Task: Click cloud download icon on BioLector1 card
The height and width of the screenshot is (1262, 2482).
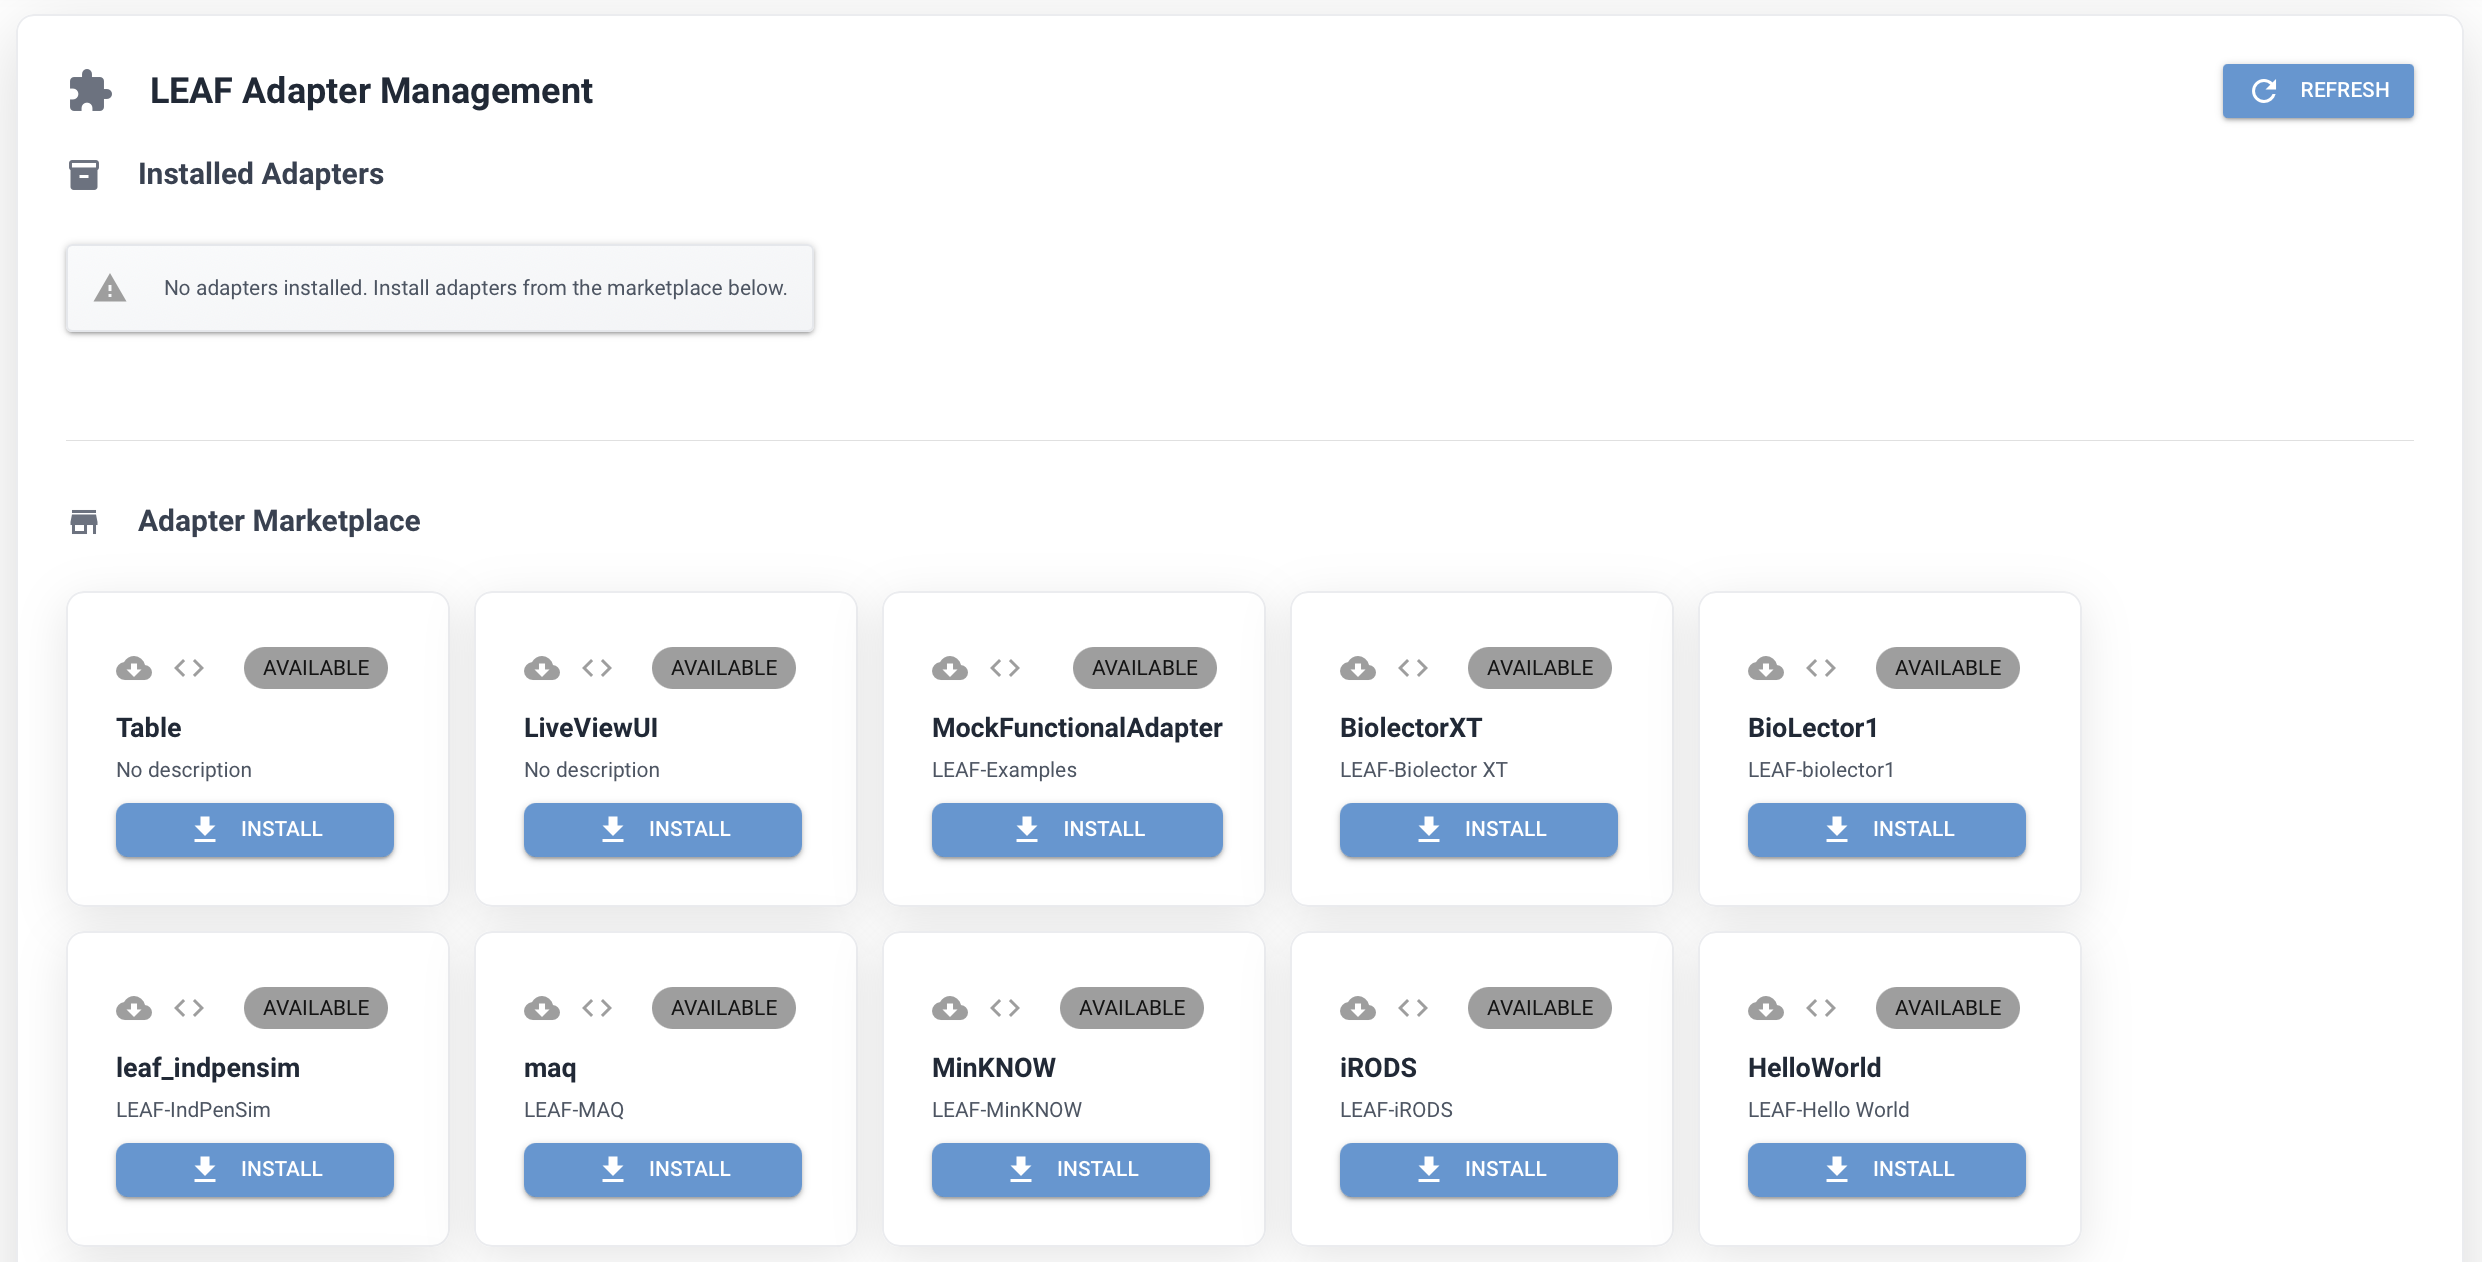Action: pyautogui.click(x=1766, y=668)
